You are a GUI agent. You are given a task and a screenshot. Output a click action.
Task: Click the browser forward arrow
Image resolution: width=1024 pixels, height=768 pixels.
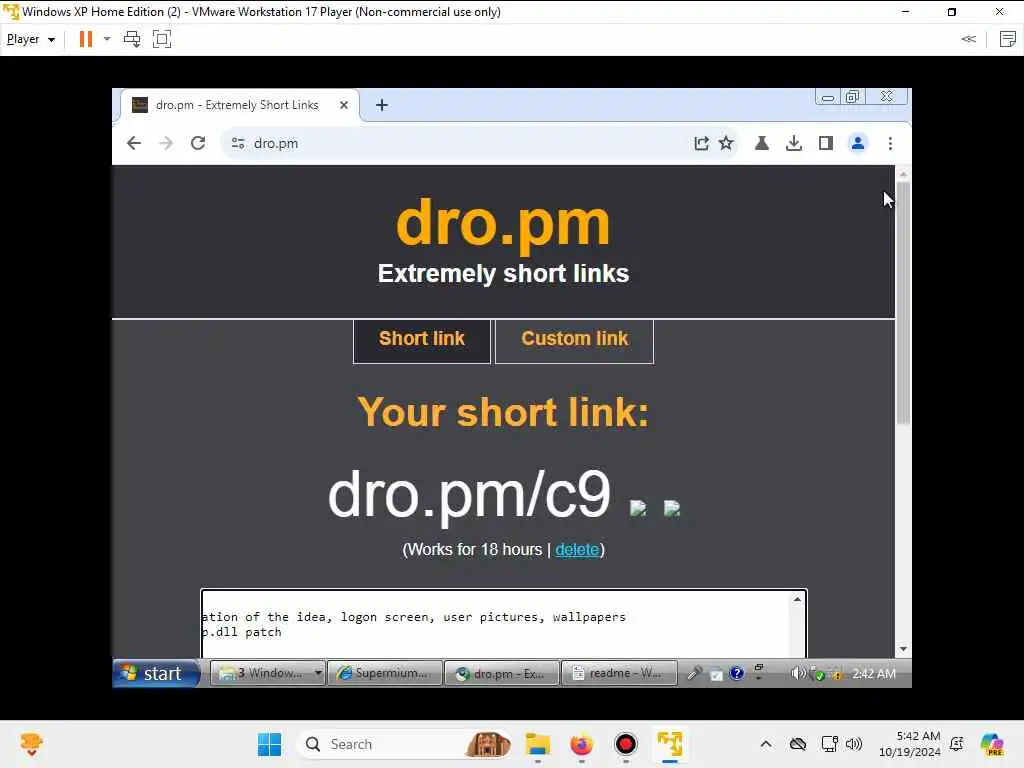point(166,143)
